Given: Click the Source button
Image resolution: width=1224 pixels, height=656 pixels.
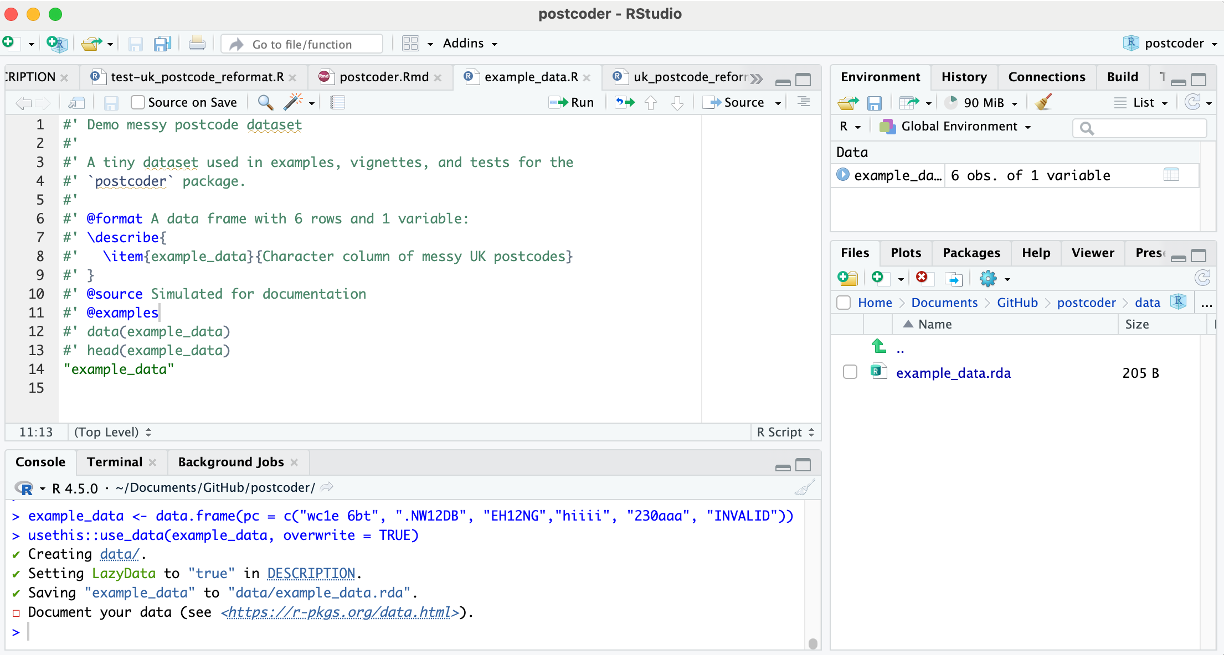Looking at the screenshot, I should pyautogui.click(x=734, y=102).
